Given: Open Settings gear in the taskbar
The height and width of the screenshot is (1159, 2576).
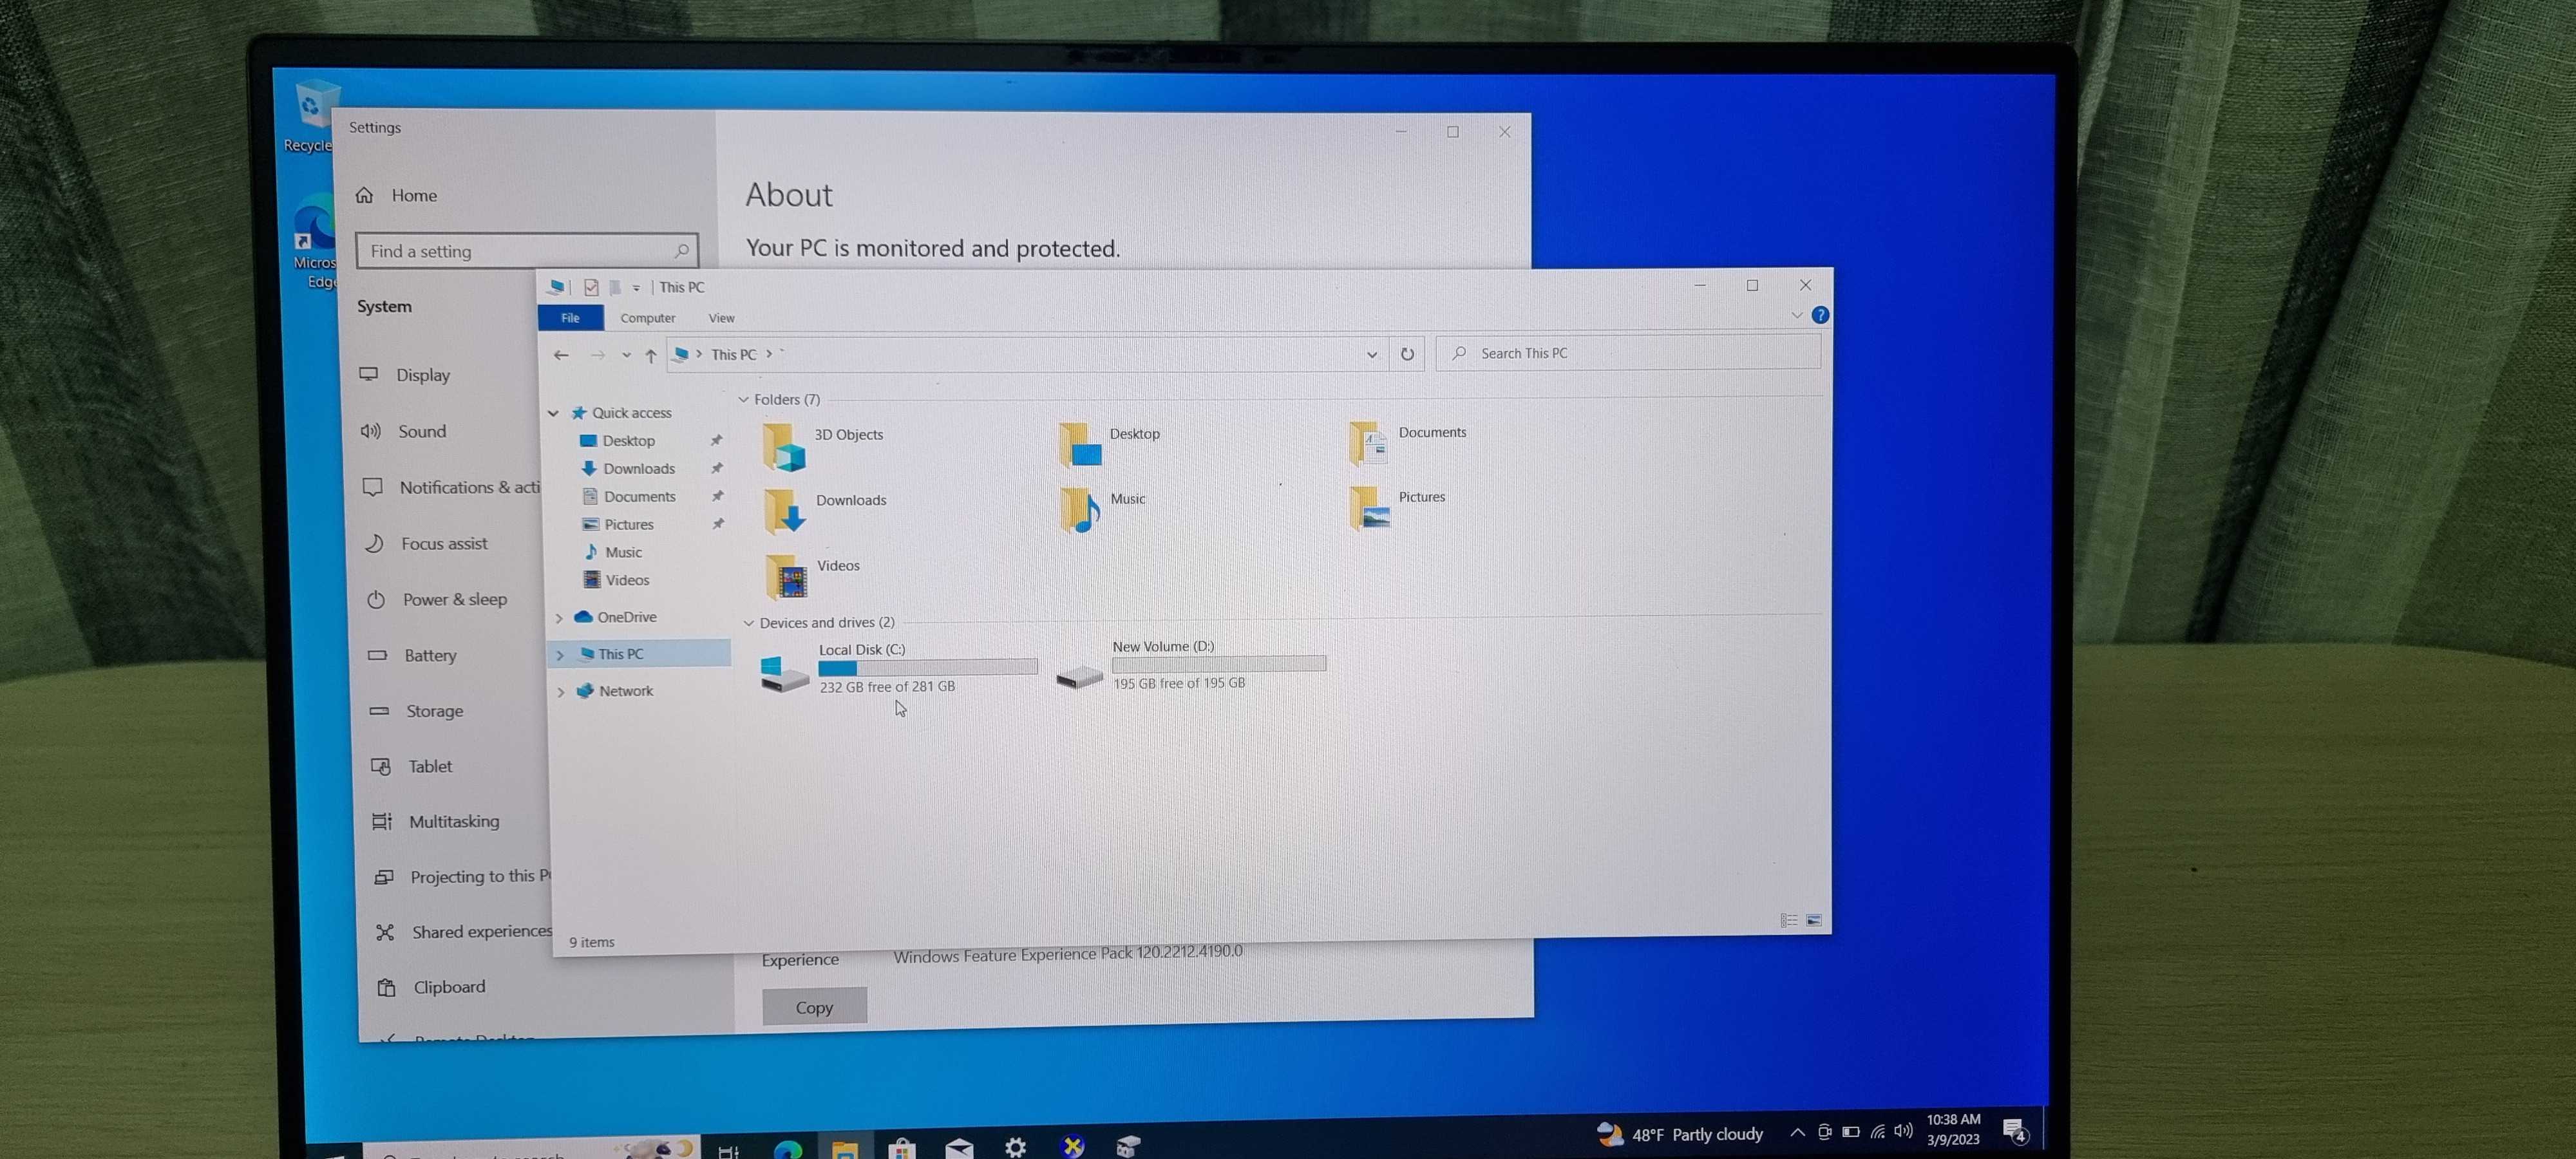Looking at the screenshot, I should point(1016,1147).
